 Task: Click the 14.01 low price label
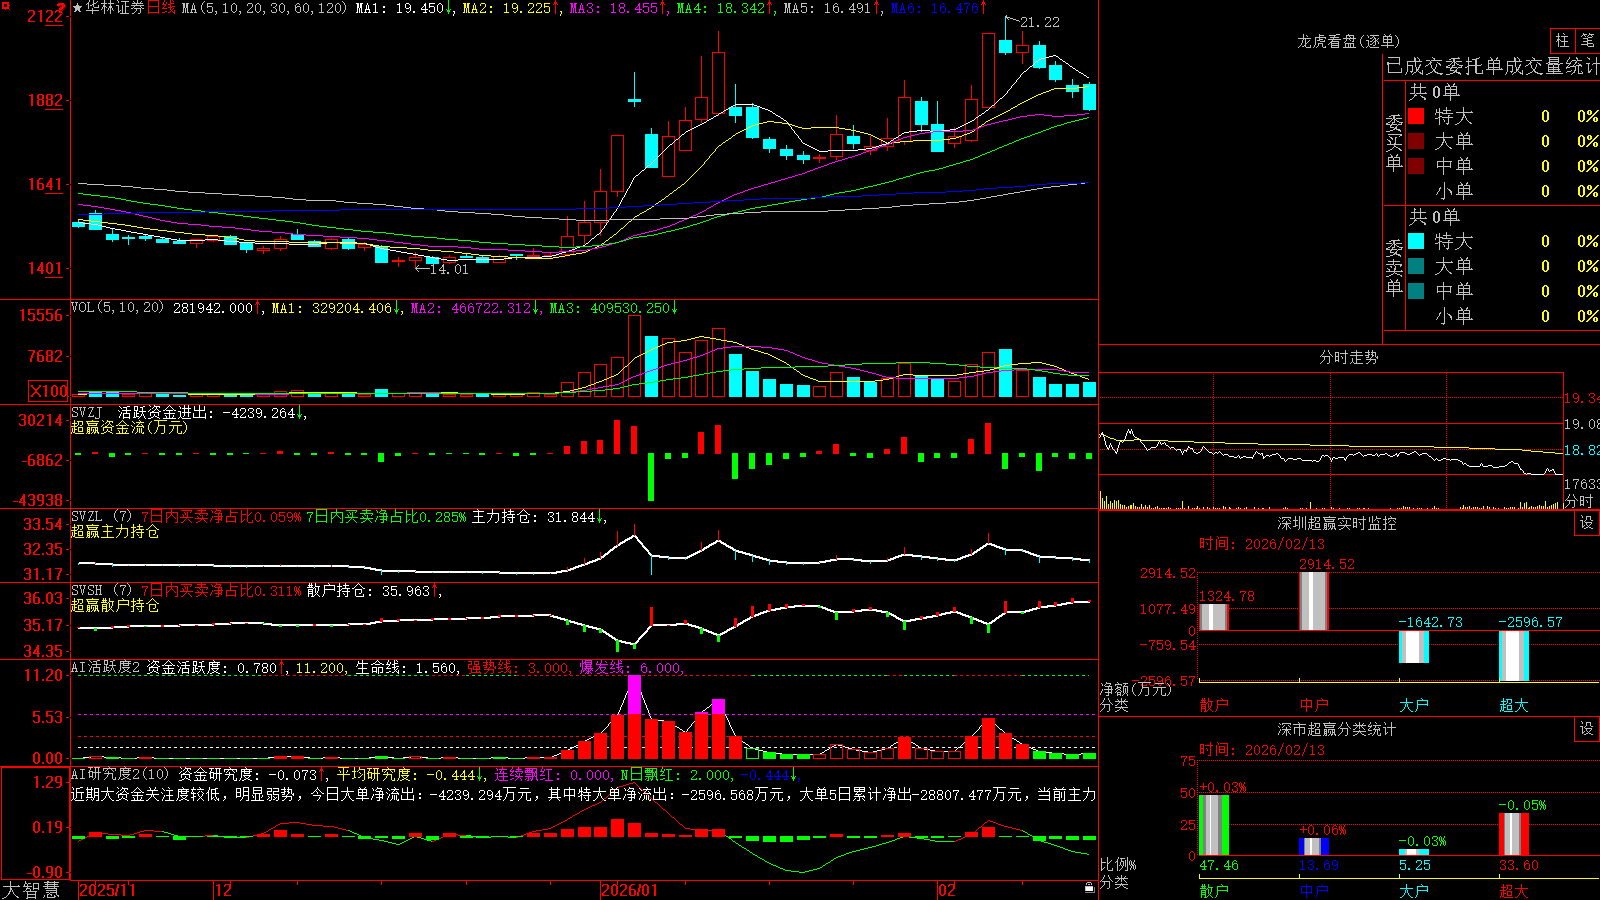click(448, 268)
